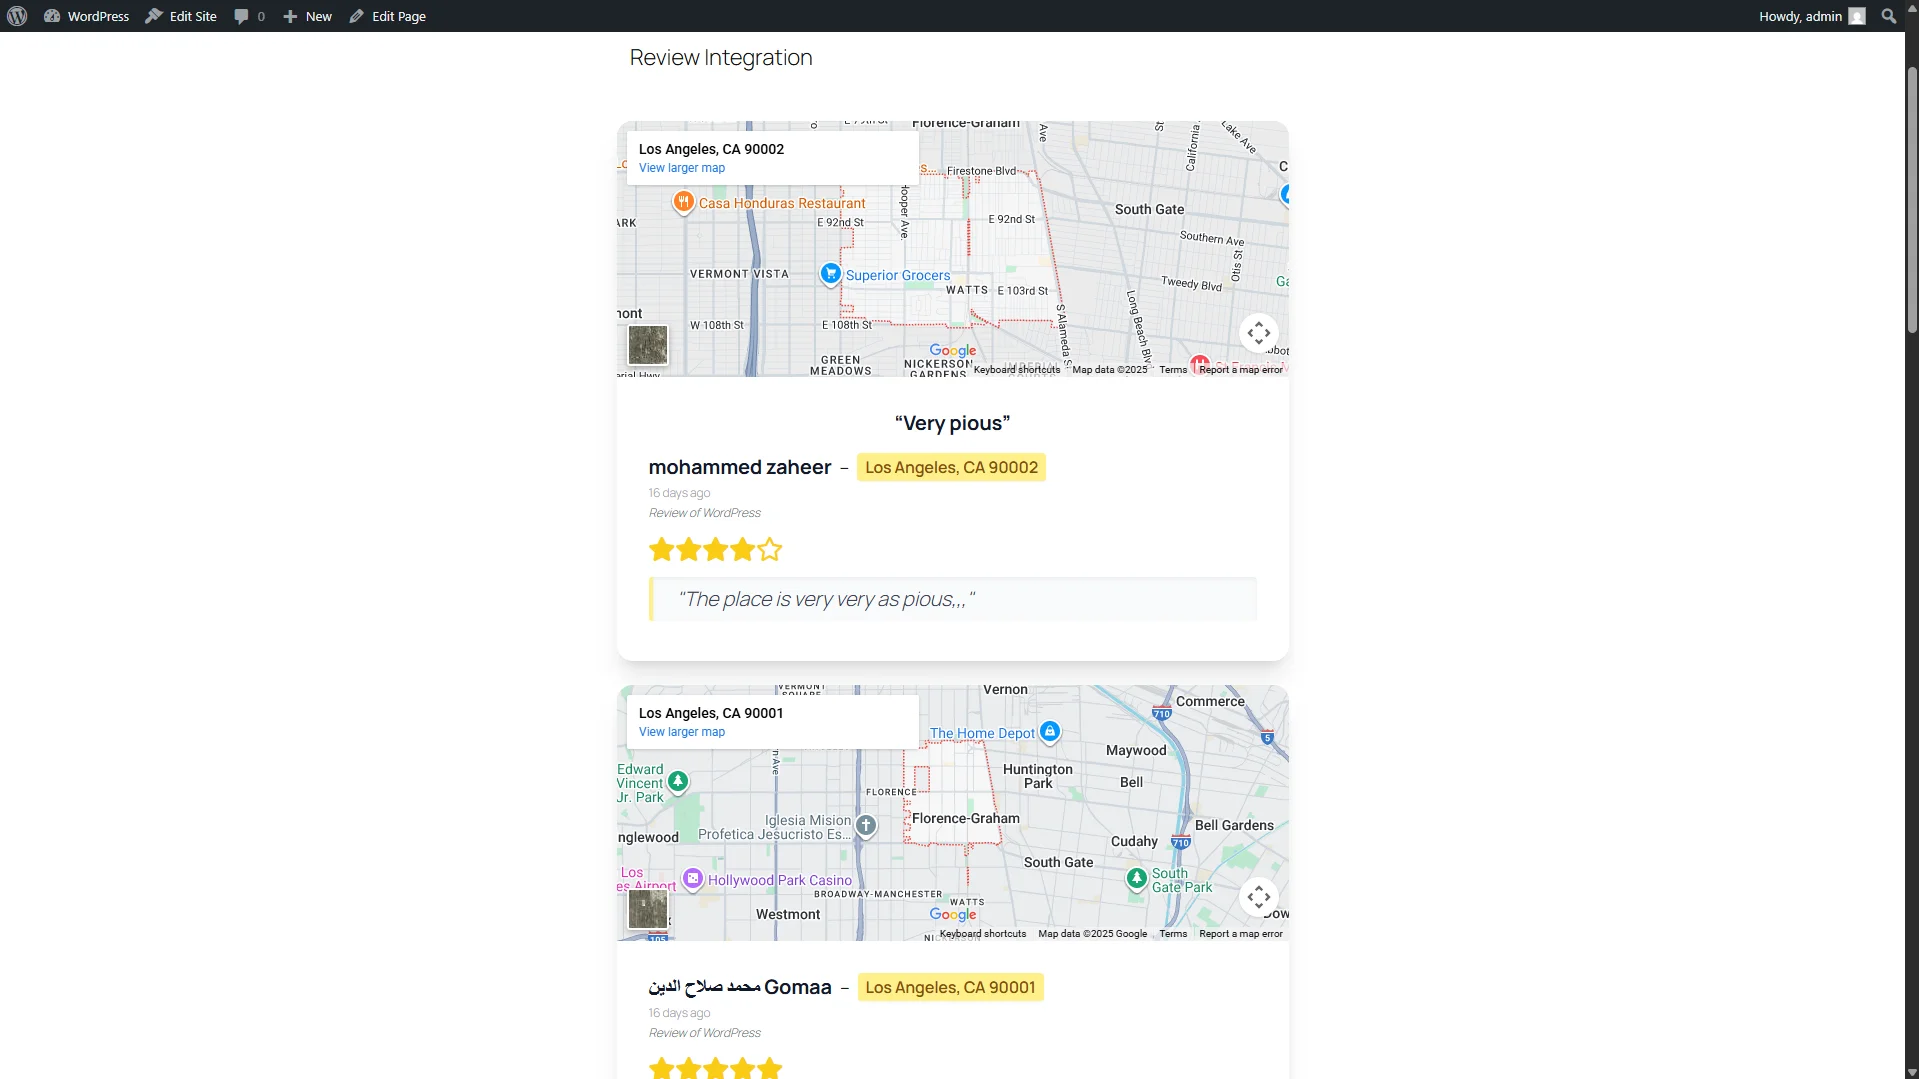Screen dimensions: 1919x1079
Task: Click the "Very pious" review title
Action: (952, 423)
